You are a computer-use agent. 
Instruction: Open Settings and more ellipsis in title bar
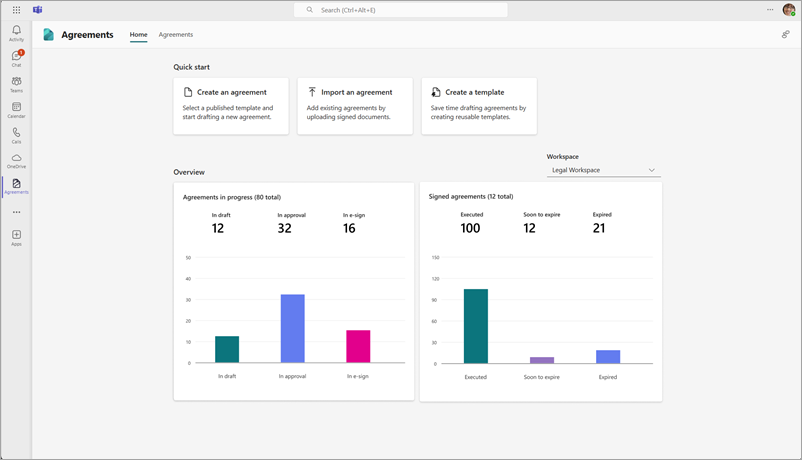point(770,10)
